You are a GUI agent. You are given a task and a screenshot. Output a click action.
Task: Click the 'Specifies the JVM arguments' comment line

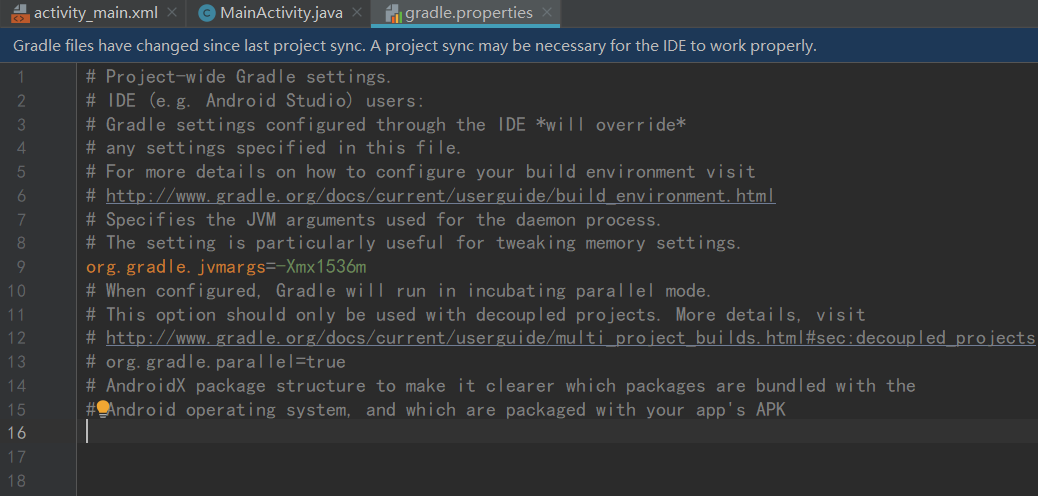click(374, 219)
